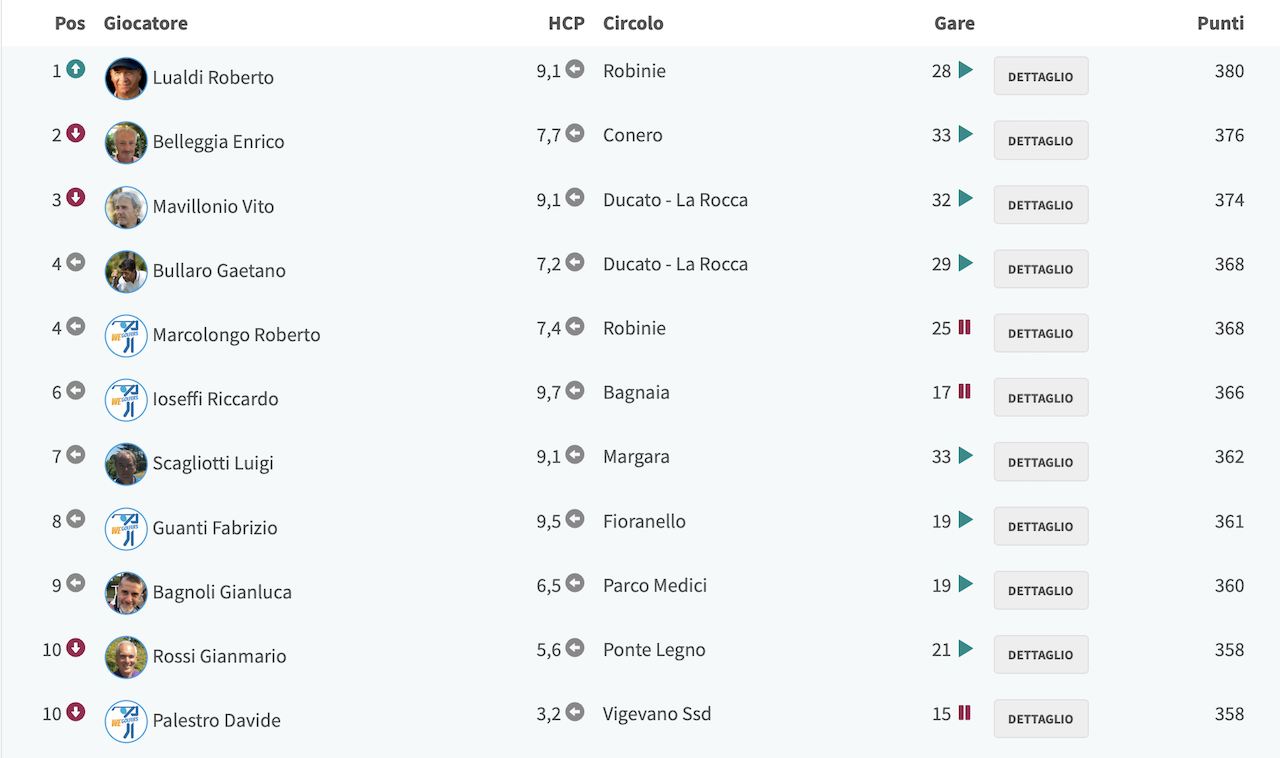Viewport: 1280px width, 758px height.
Task: Click the HCP arrow icon for Lualdi Roberto
Action: tap(574, 69)
